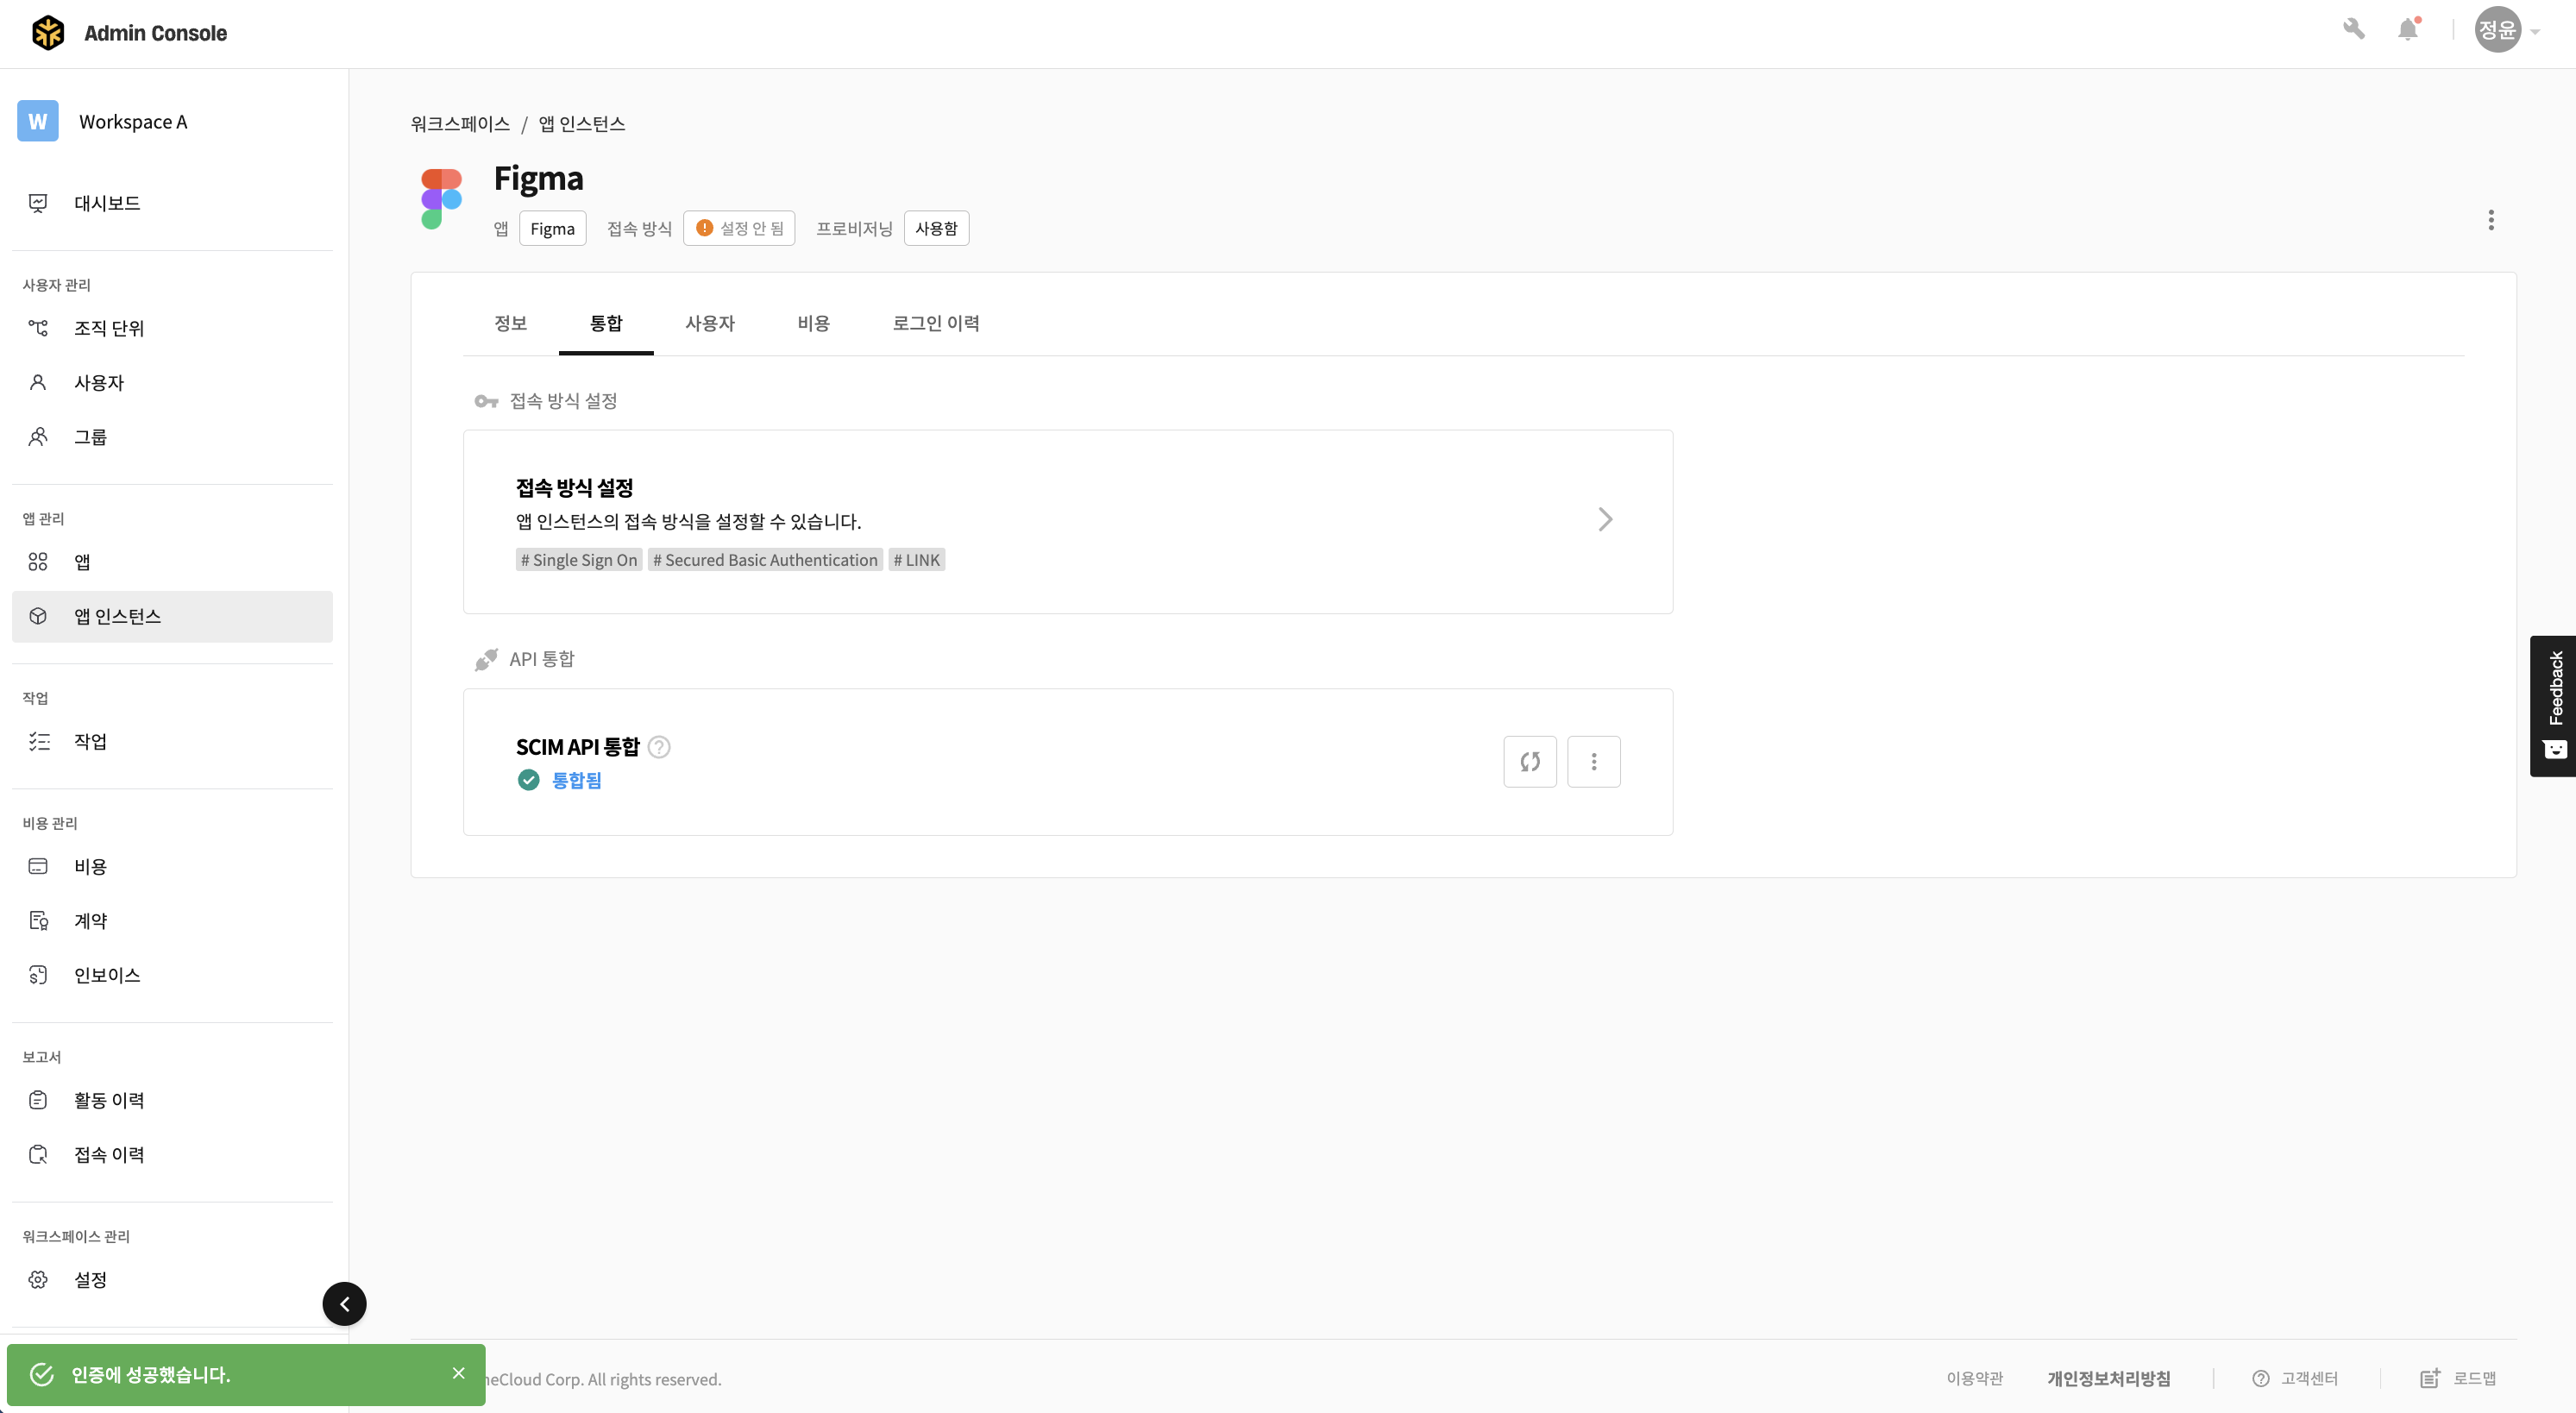The image size is (2576, 1413).
Task: Click the 접속 이력 icon
Action: click(38, 1154)
